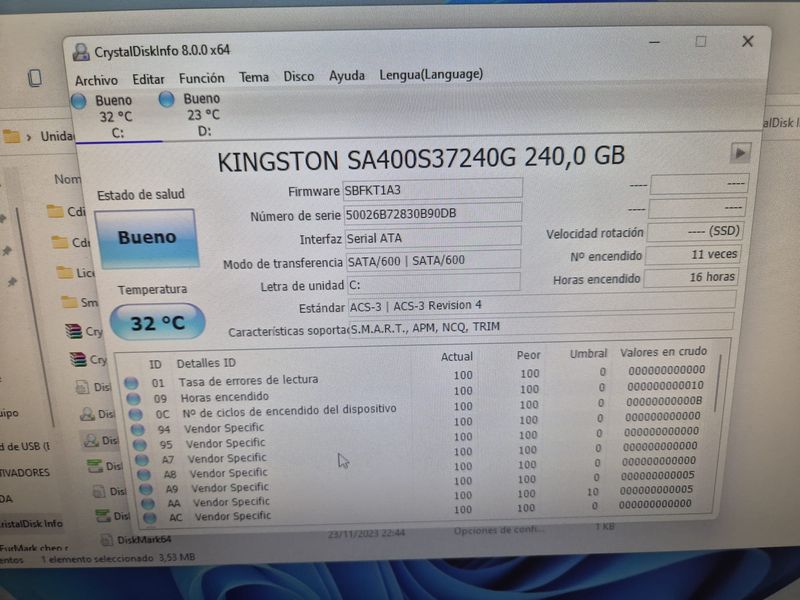Screen dimensions: 800x600
Task: Click status dot for attribute 09
Action: point(133,398)
